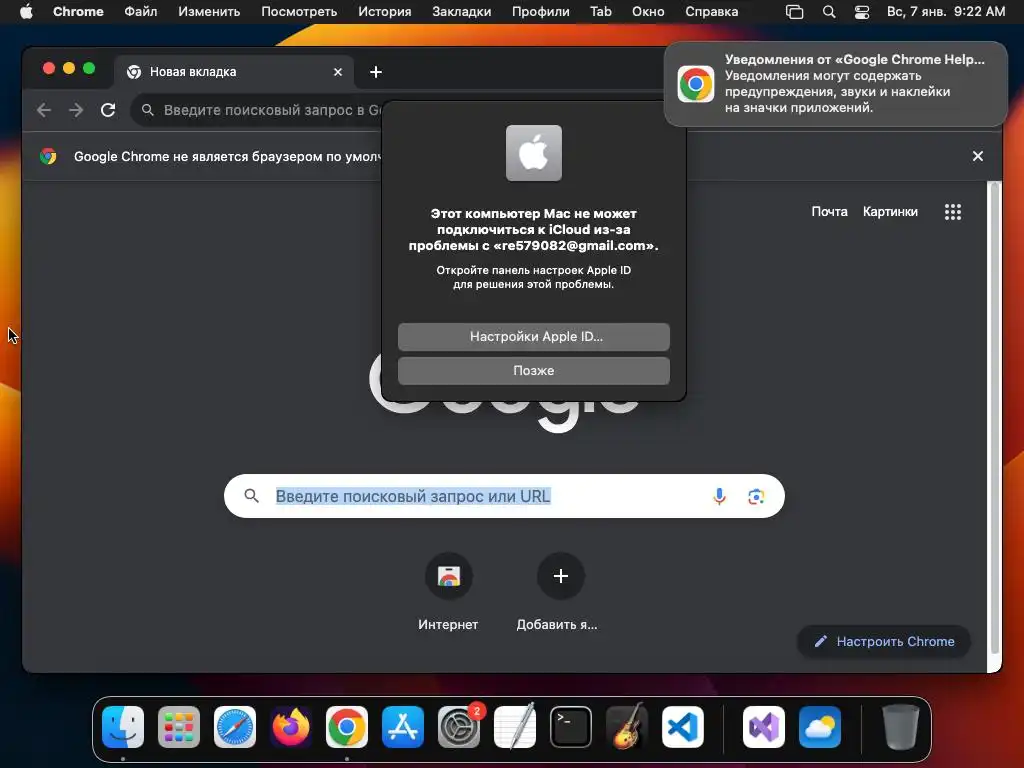Start voice search with microphone icon
1024x768 pixels.
tap(719, 496)
